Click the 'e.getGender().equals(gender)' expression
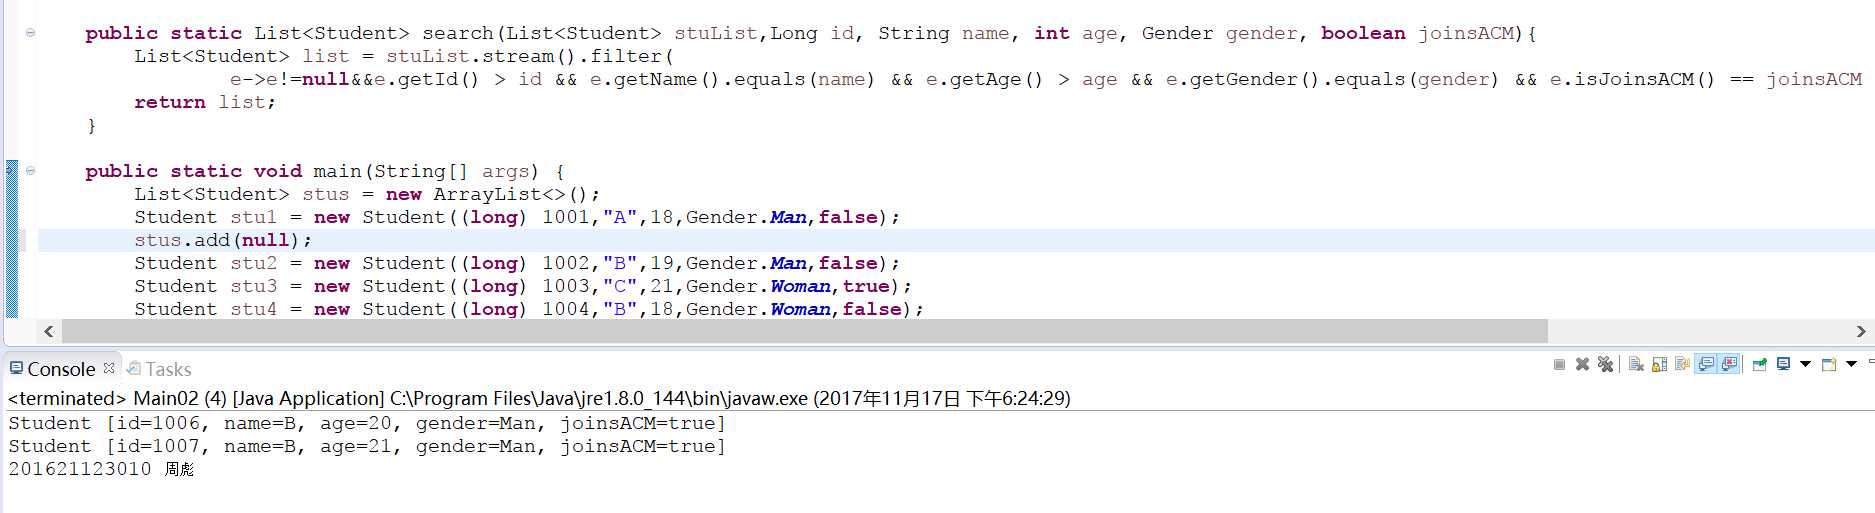1875x513 pixels. point(1332,79)
